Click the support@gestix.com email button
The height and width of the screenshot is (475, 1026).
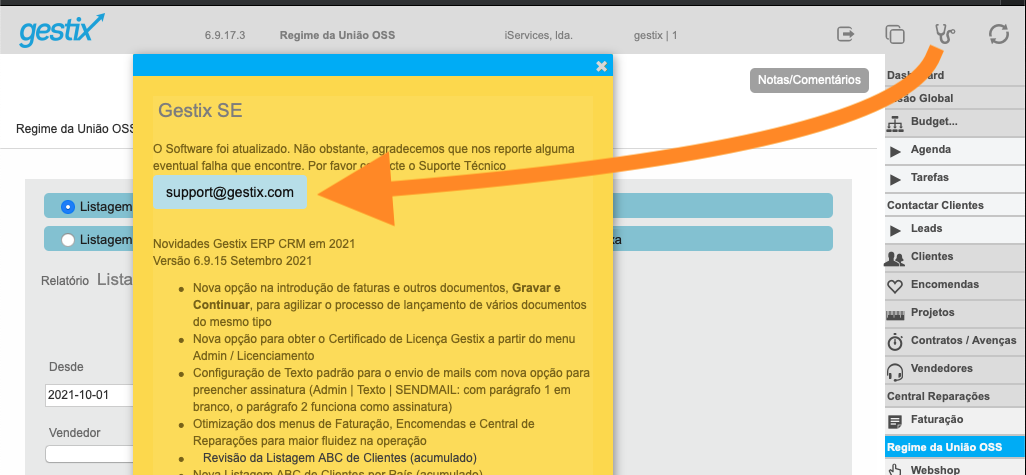230,192
